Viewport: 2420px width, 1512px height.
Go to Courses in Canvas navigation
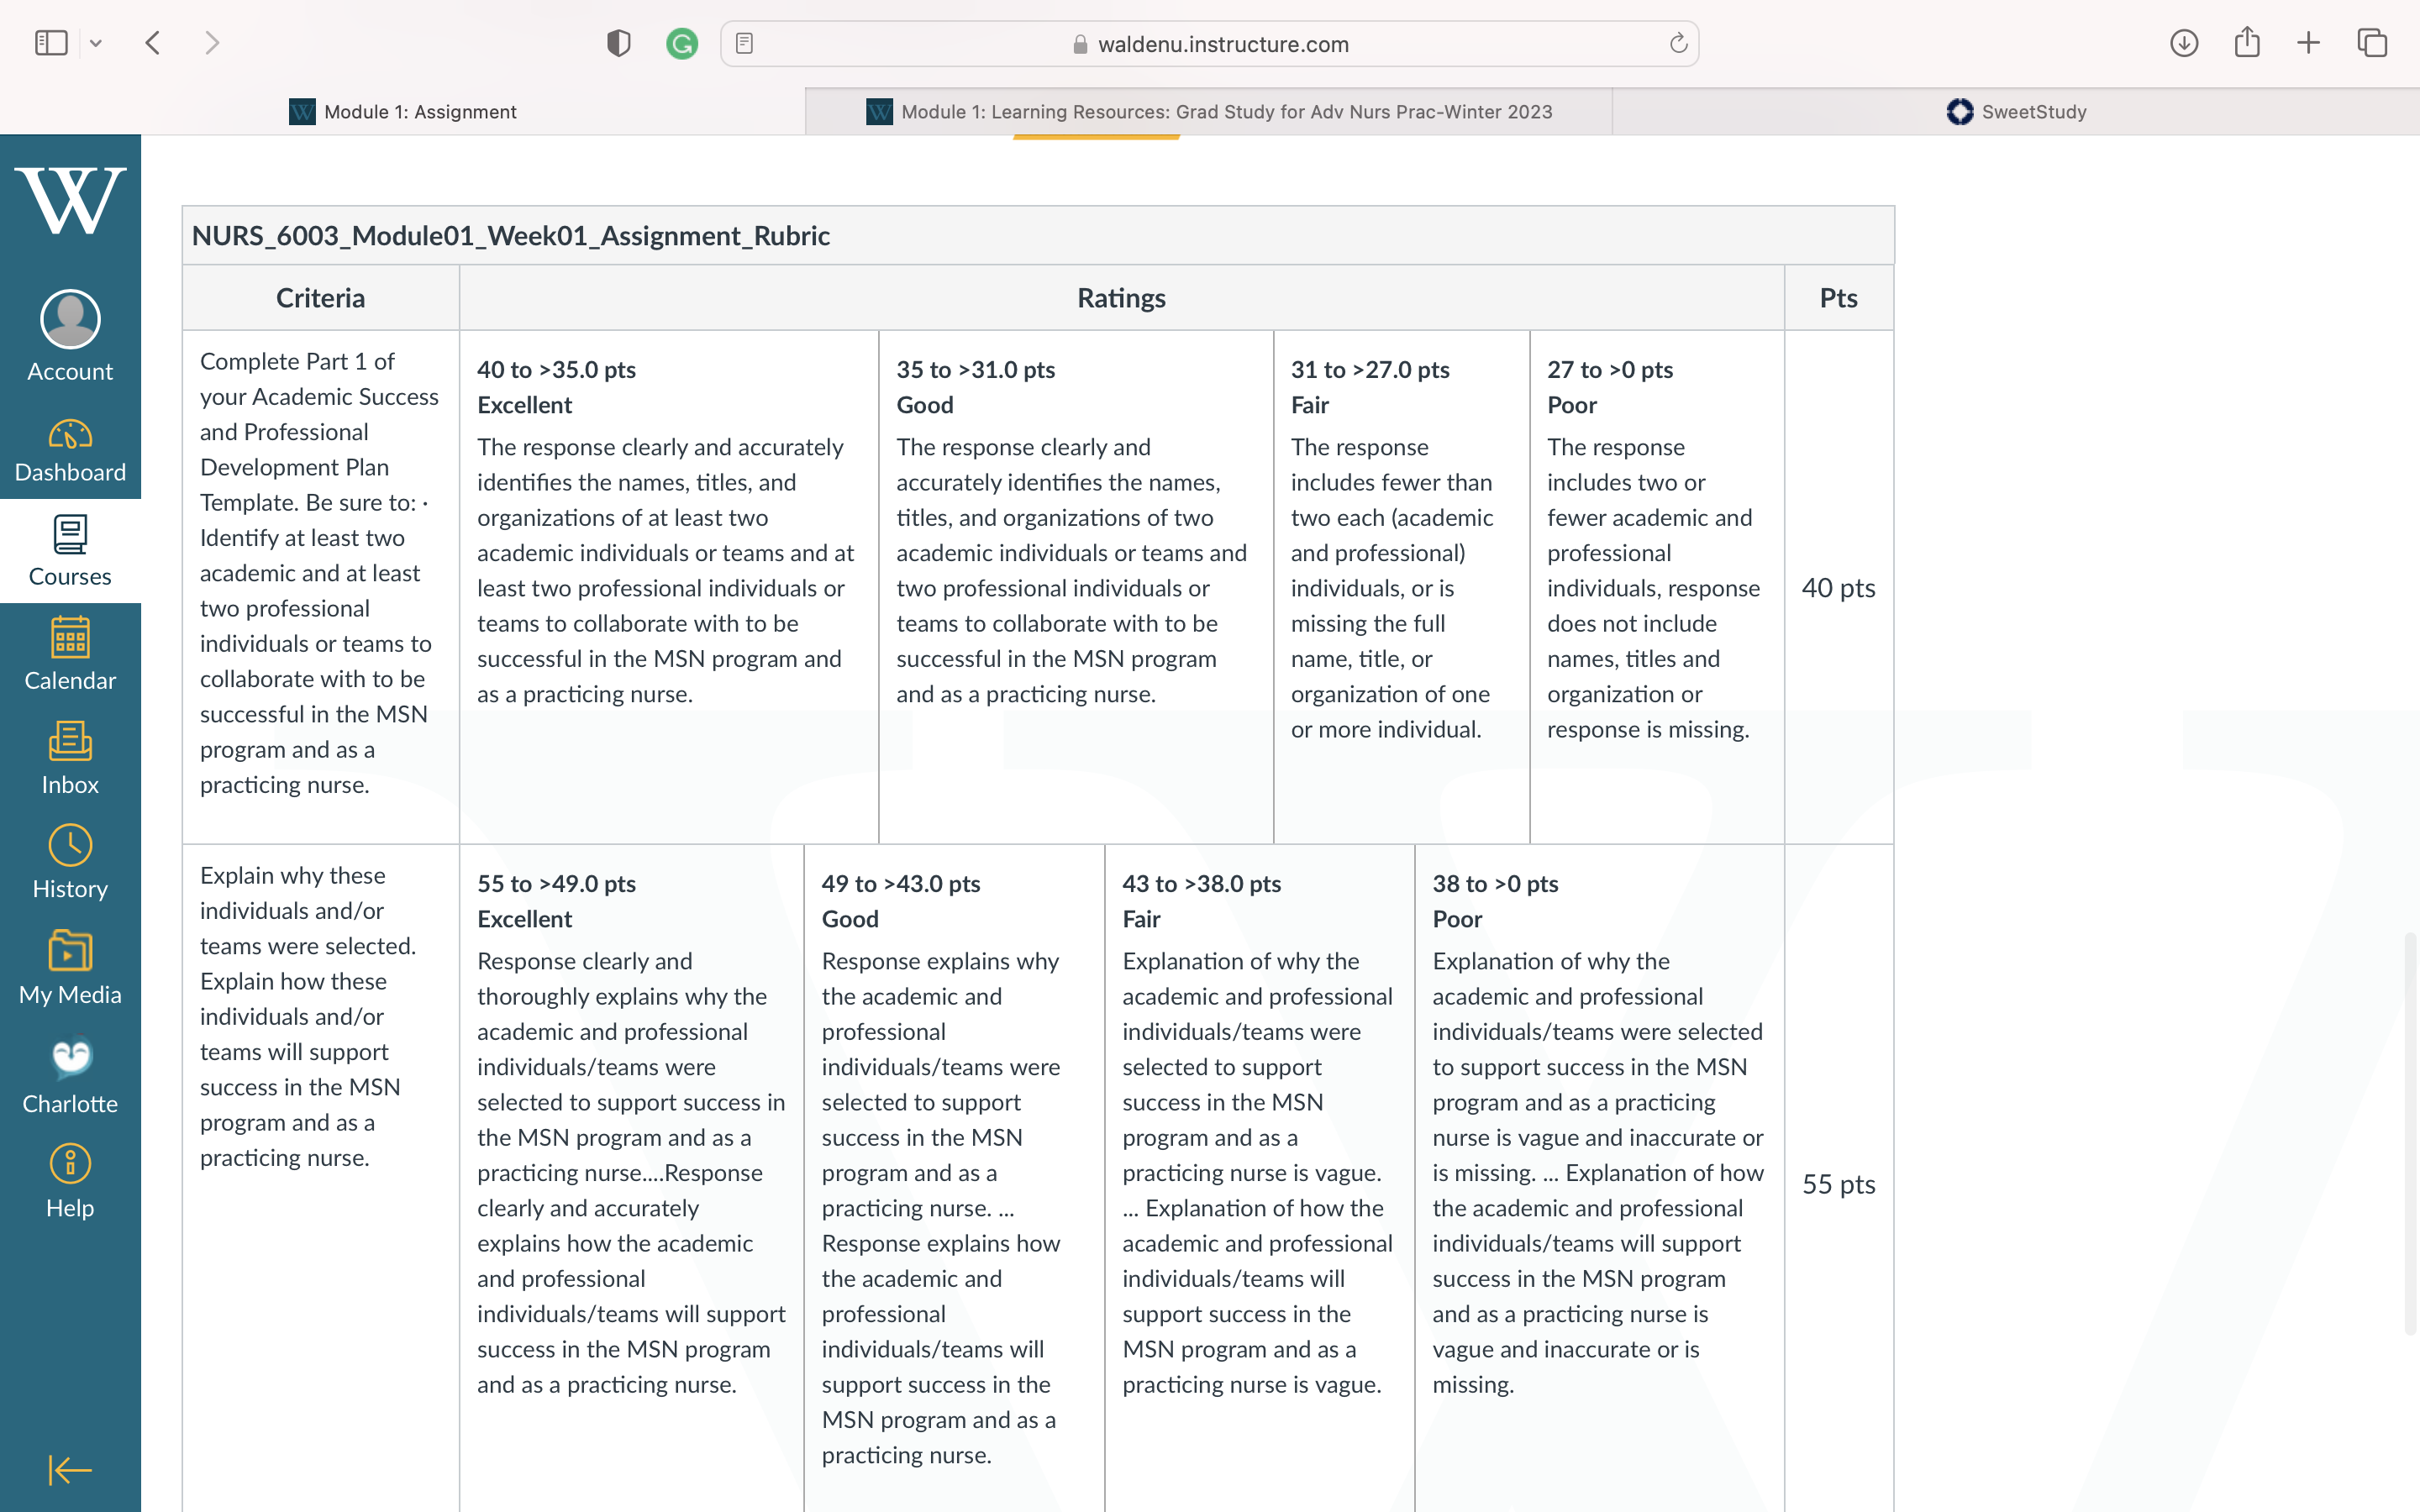(70, 551)
